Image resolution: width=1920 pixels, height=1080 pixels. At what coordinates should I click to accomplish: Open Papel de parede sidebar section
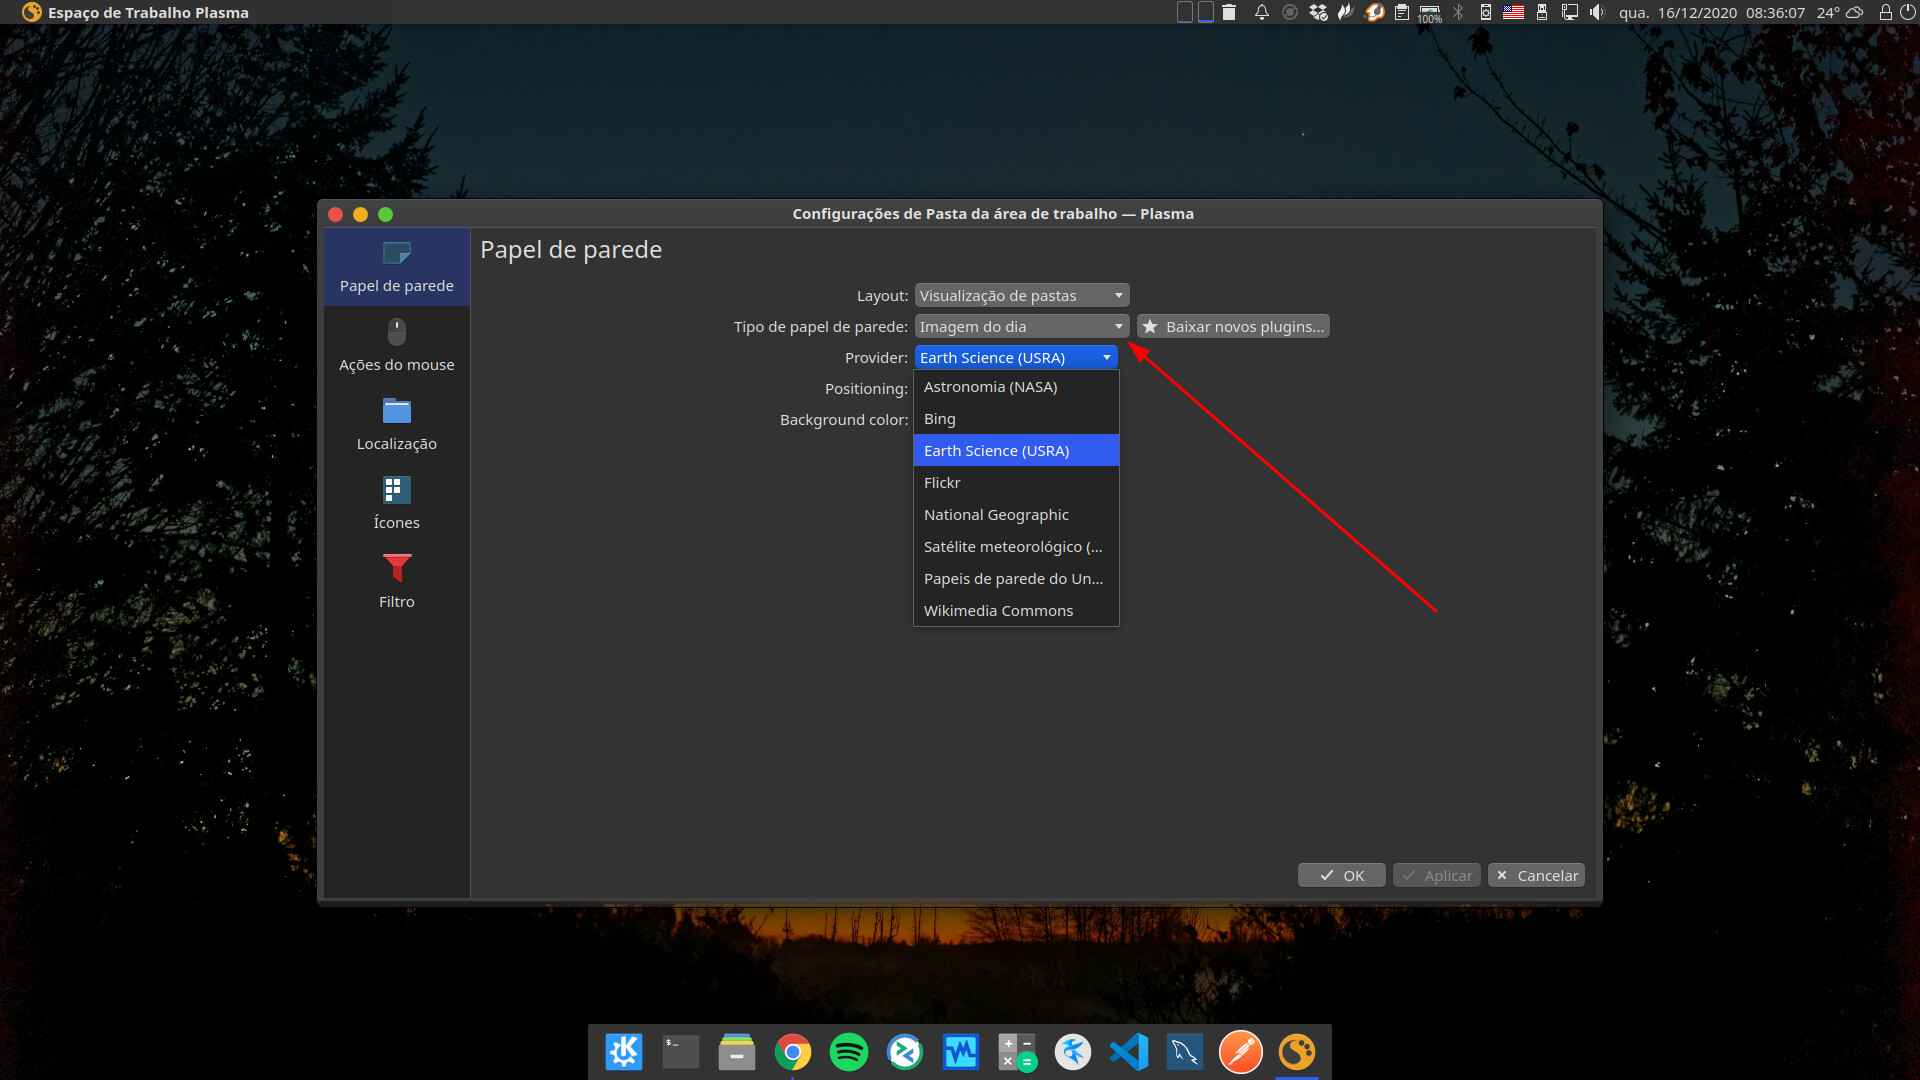[396, 267]
